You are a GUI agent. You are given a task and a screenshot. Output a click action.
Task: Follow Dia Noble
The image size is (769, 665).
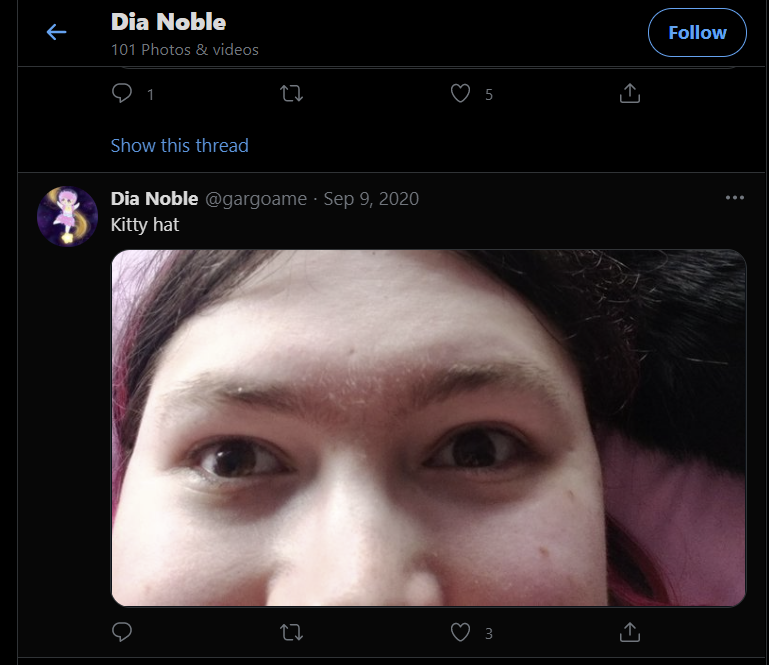697,32
